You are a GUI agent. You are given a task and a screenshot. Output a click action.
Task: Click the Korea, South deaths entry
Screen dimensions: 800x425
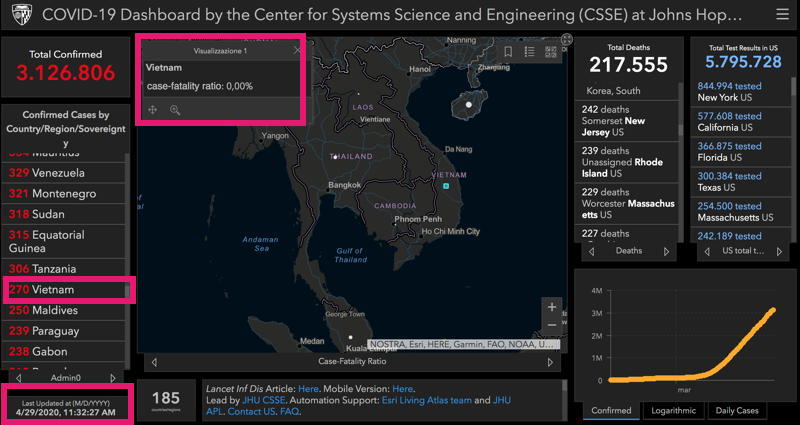click(x=613, y=91)
